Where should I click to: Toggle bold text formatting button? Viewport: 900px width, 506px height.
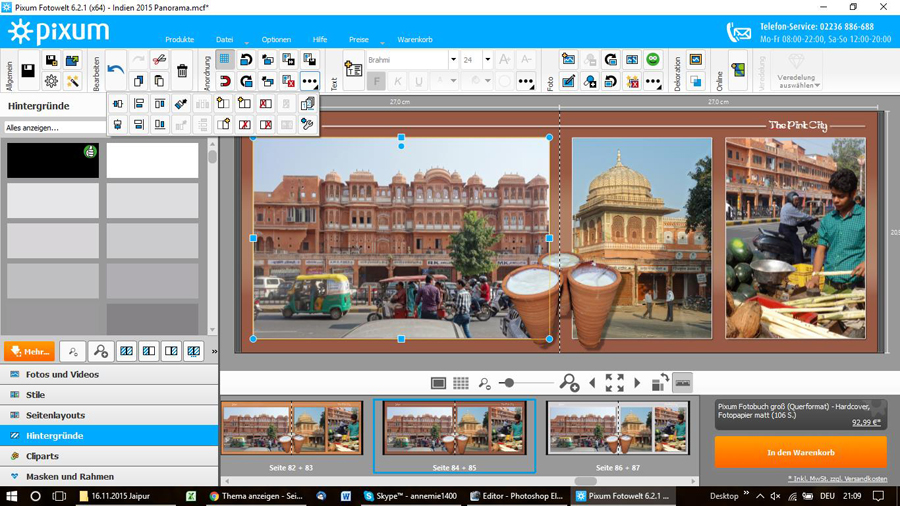[x=376, y=81]
